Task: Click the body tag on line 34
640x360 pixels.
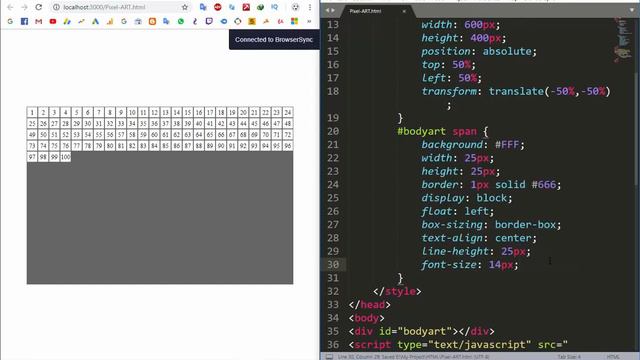Action: point(367,318)
